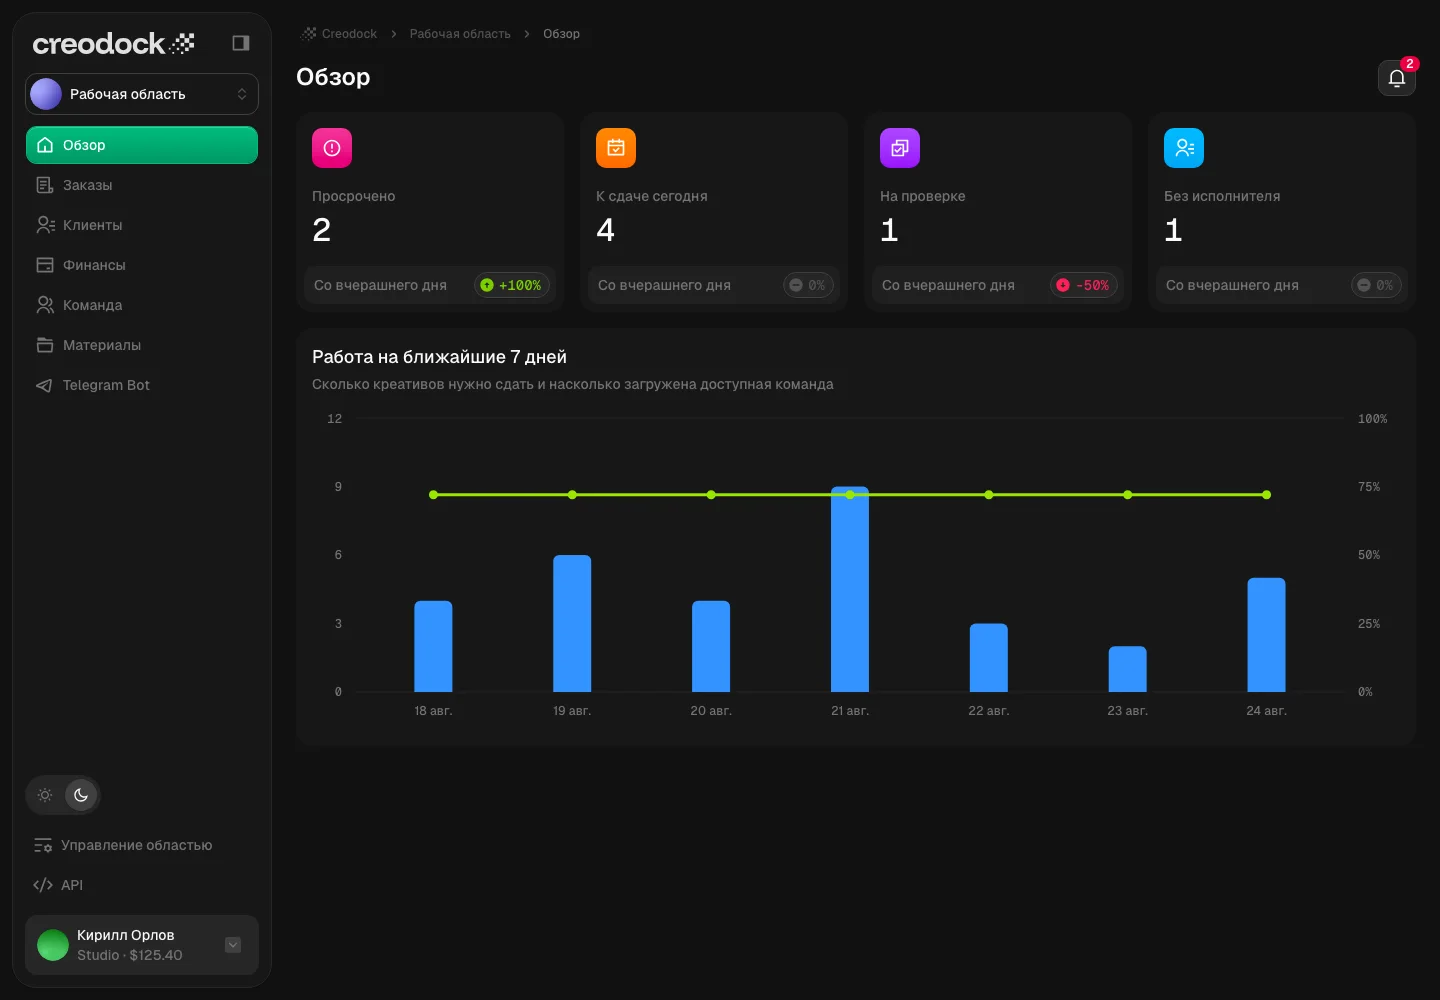
Task: Open Рабочая область workspace switcher
Action: click(x=142, y=94)
